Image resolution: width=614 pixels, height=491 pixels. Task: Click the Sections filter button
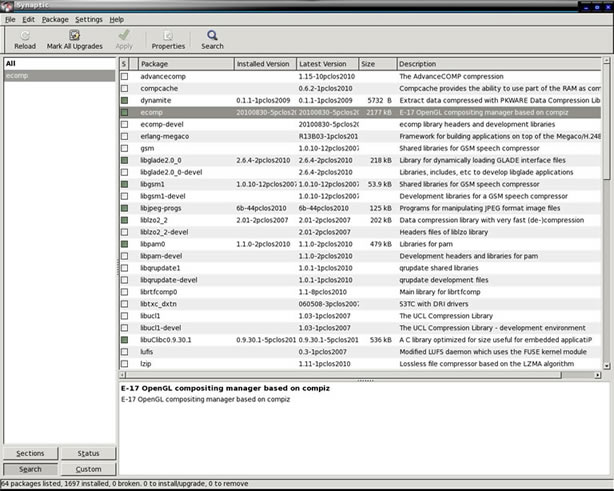(30, 453)
